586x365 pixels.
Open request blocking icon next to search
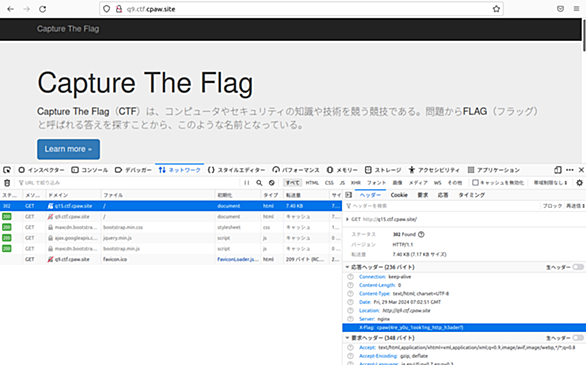tap(272, 183)
